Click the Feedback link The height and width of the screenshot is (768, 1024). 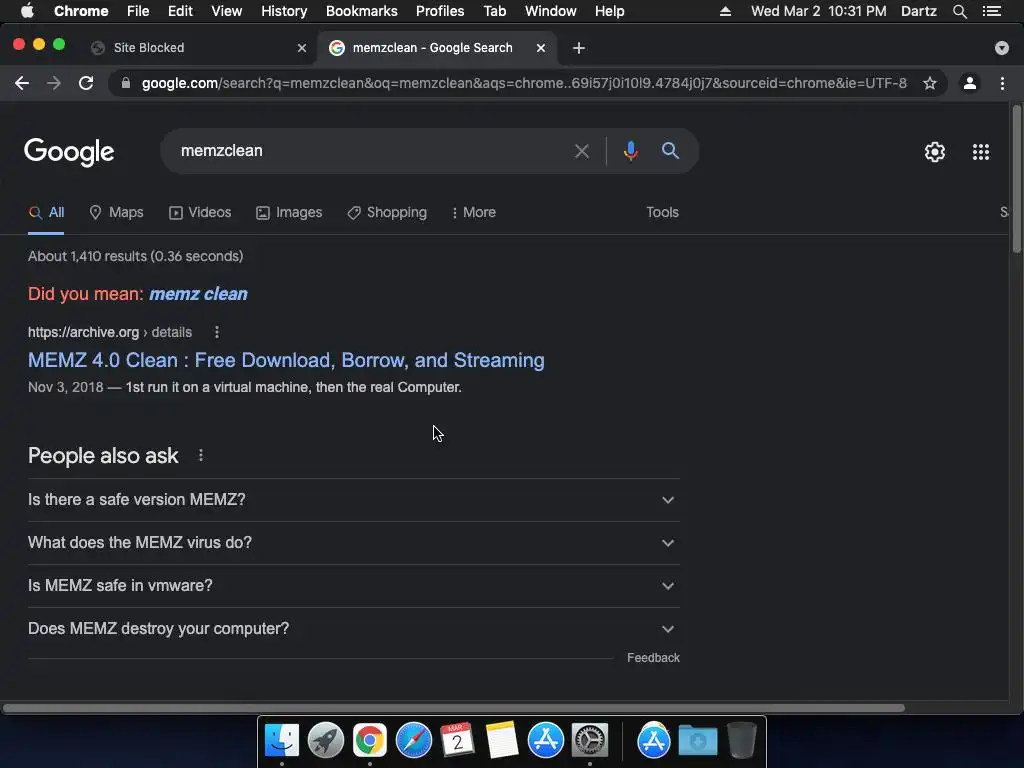coord(653,658)
